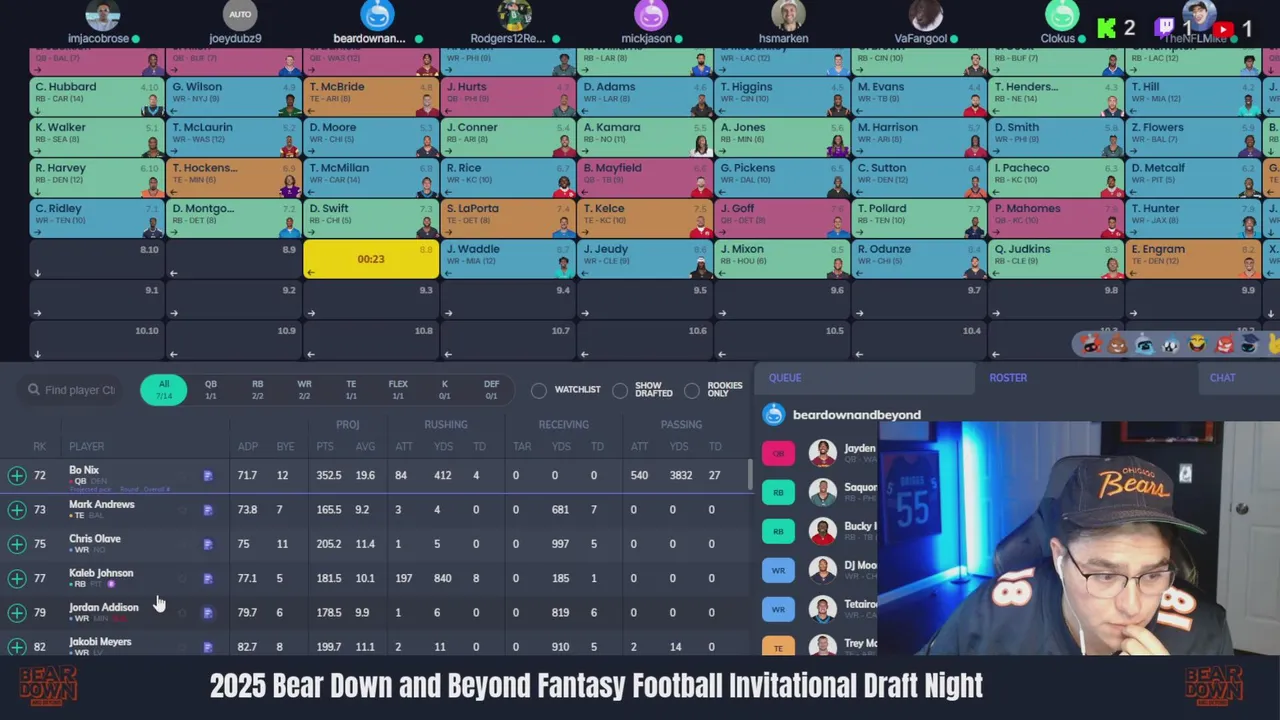Open the P. Mahomes draft board card
The height and width of the screenshot is (720, 1280).
(1055, 218)
